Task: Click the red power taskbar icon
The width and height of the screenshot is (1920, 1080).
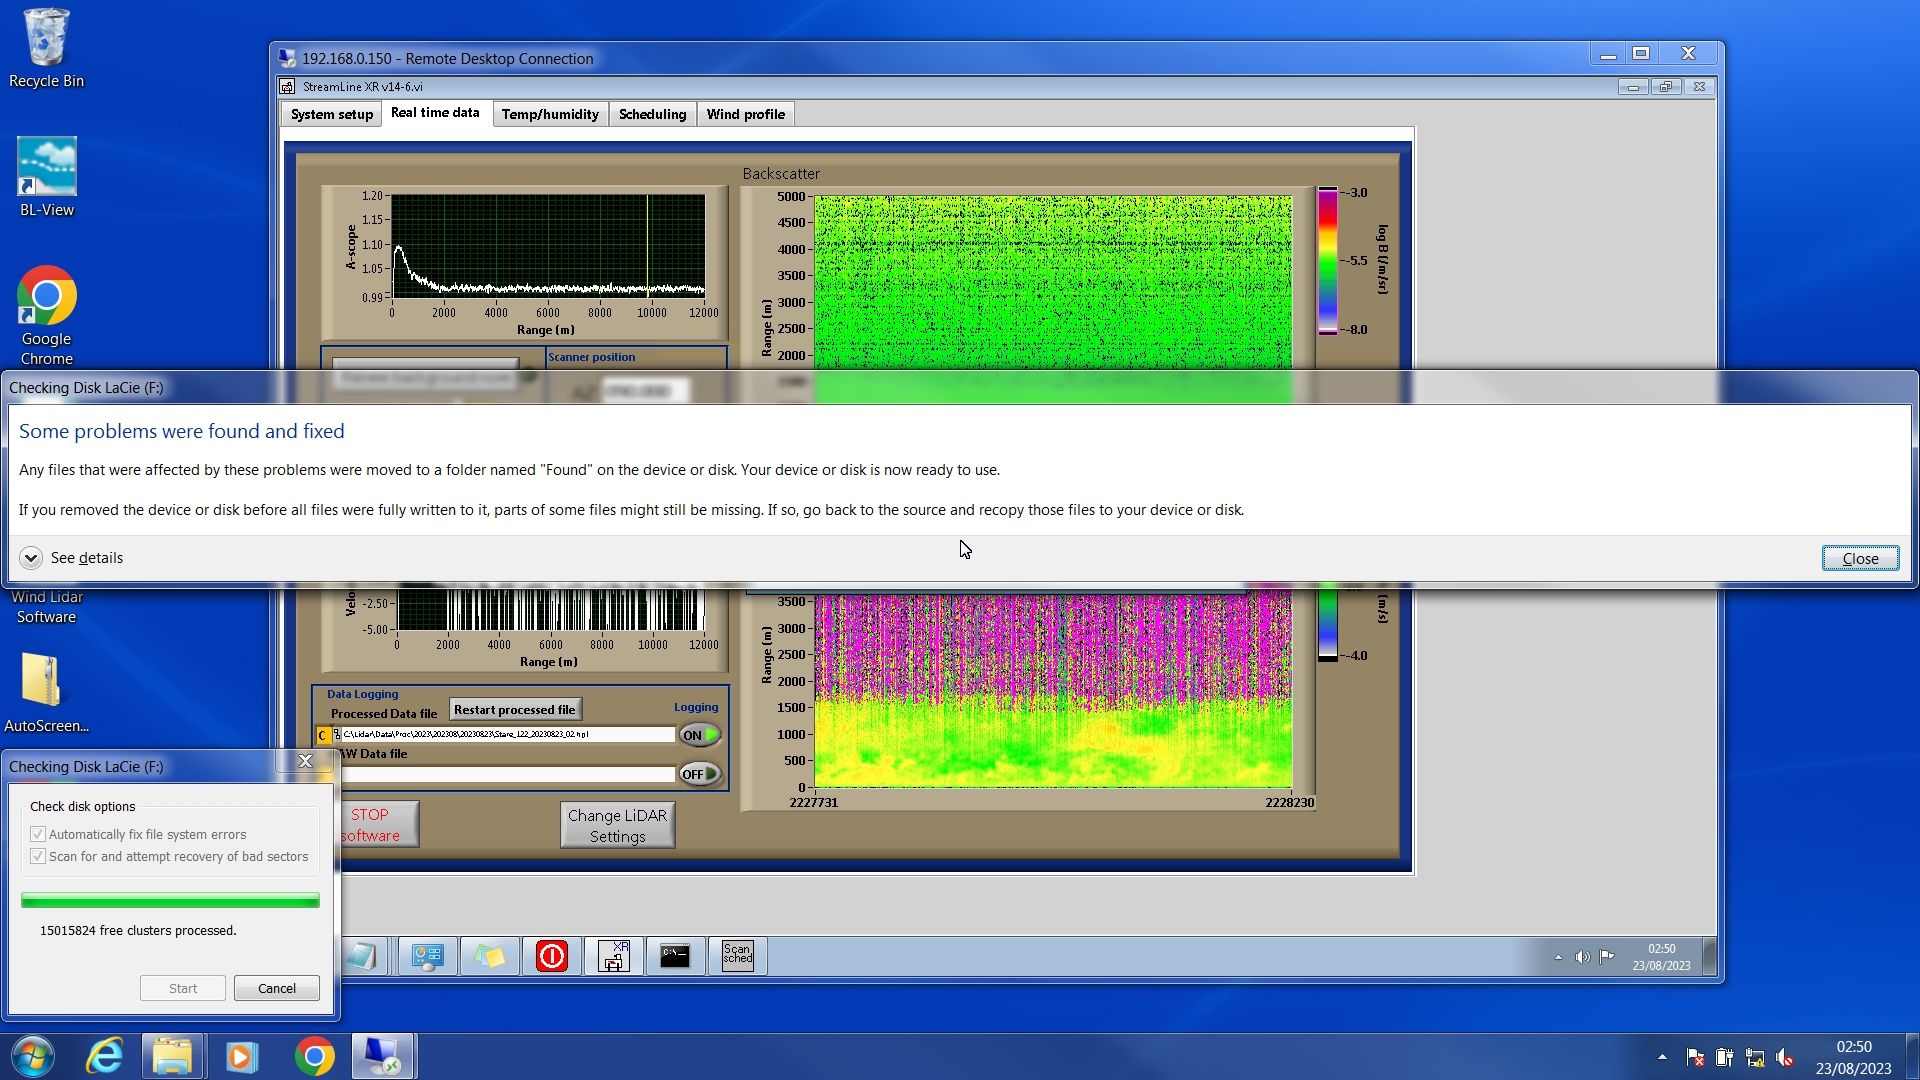Action: point(551,955)
